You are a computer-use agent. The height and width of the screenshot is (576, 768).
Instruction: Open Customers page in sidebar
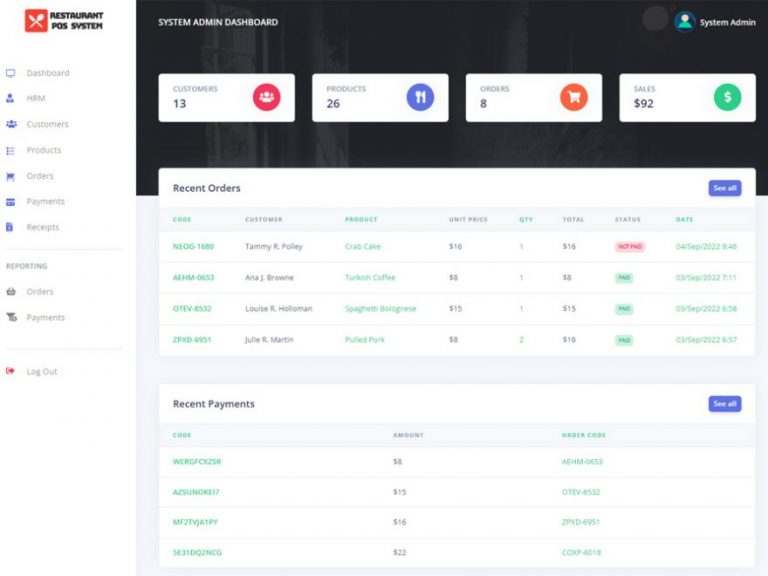(x=47, y=124)
